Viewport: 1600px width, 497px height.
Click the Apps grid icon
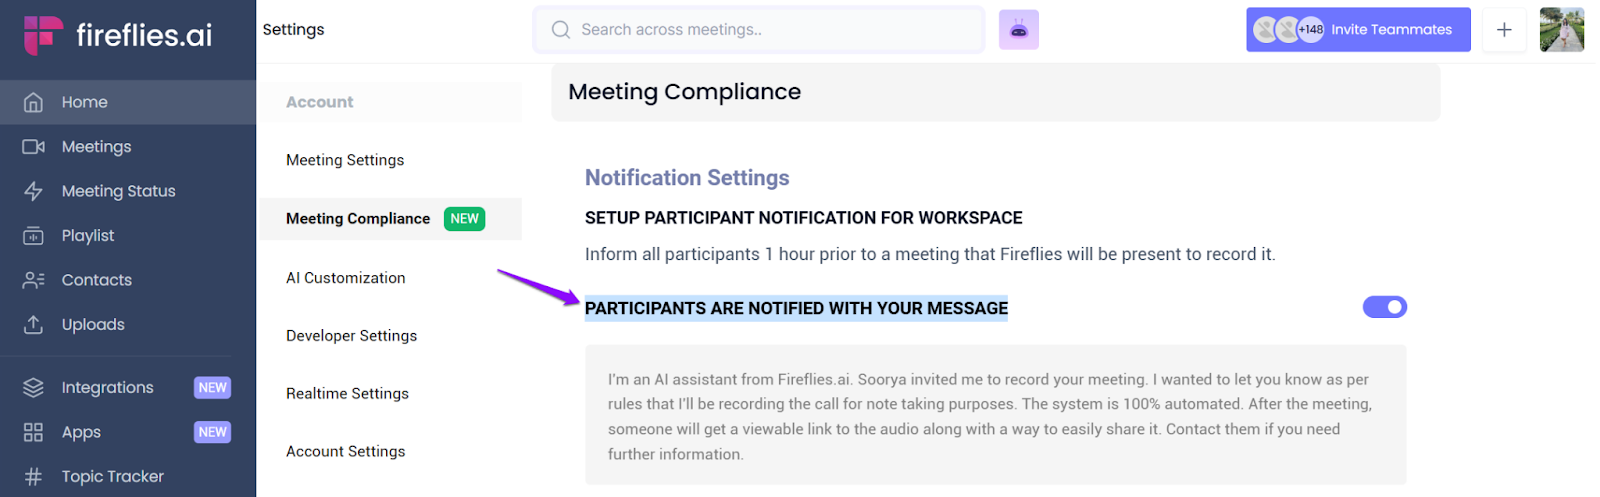(33, 432)
